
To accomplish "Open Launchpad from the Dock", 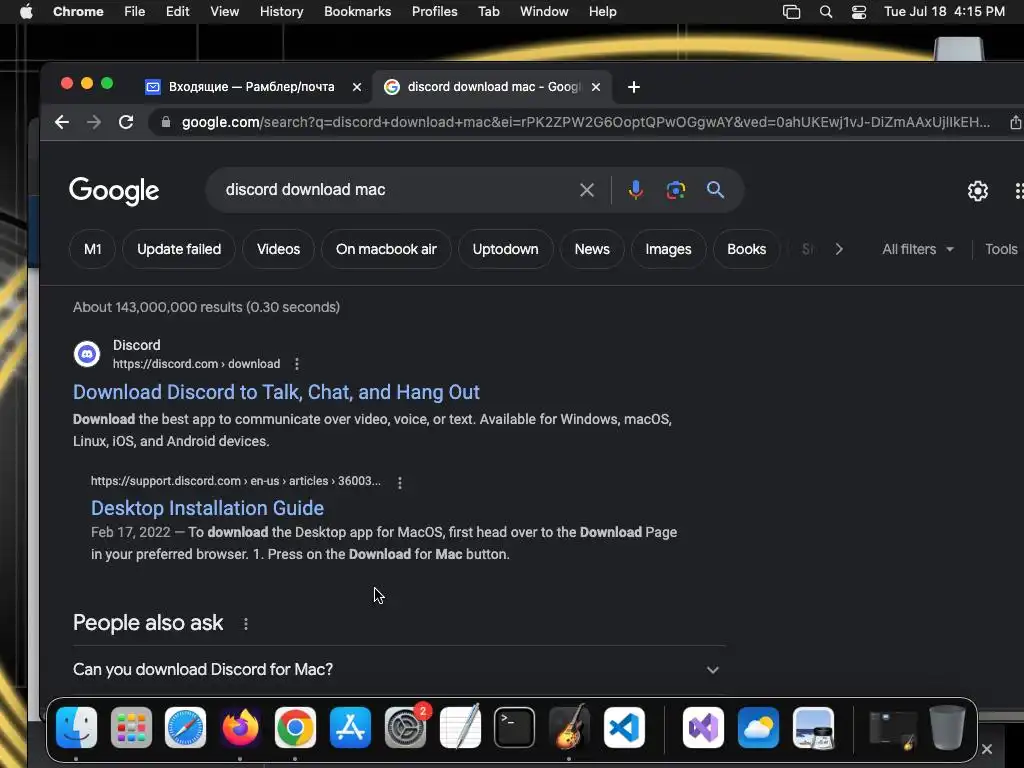I will 131,728.
